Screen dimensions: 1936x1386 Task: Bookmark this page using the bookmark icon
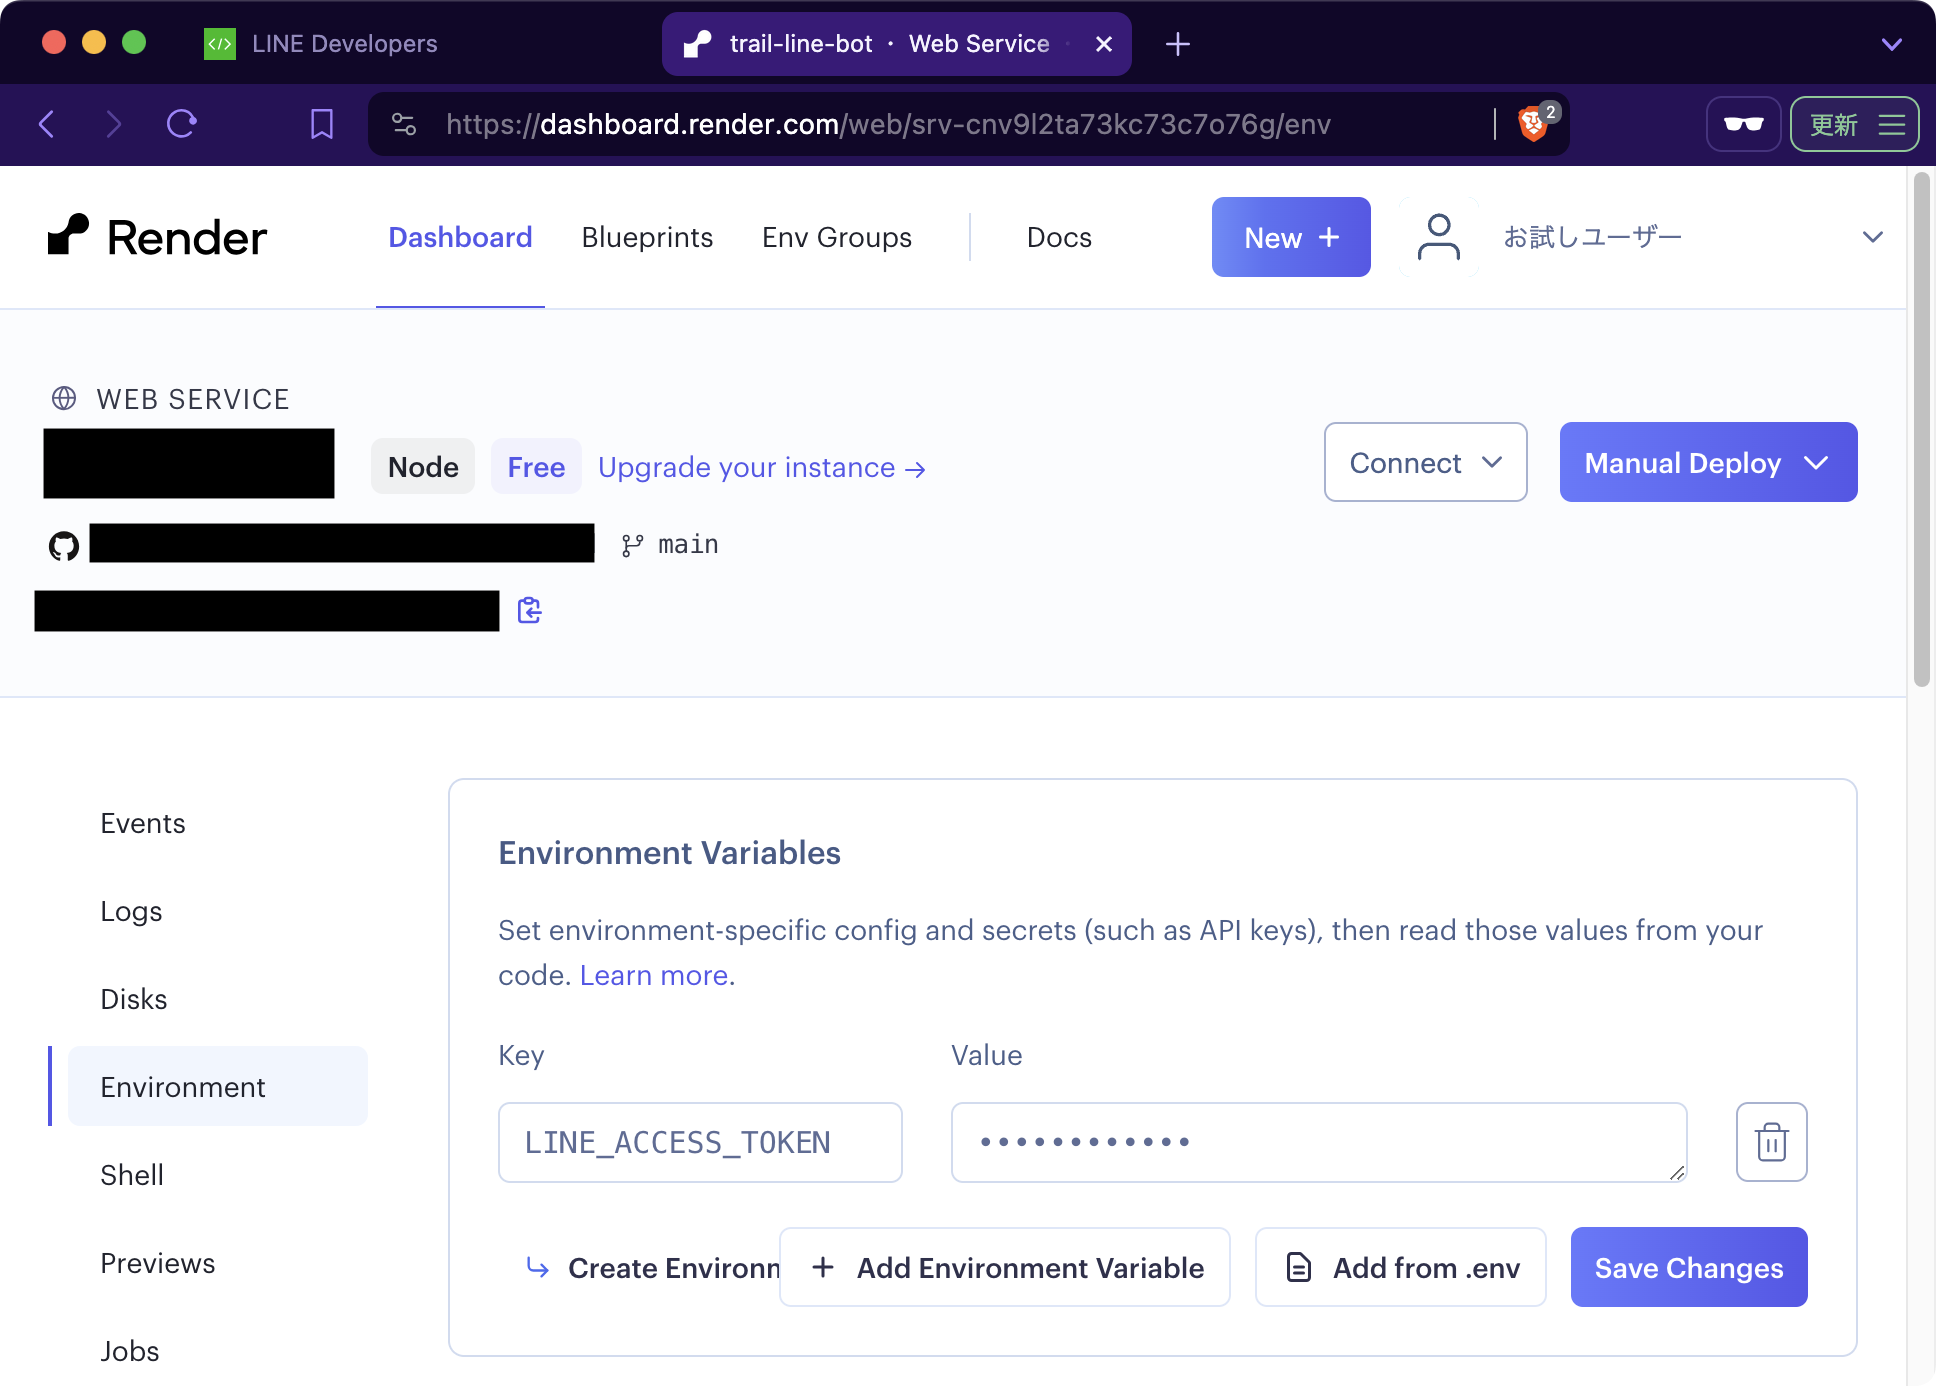tap(321, 124)
